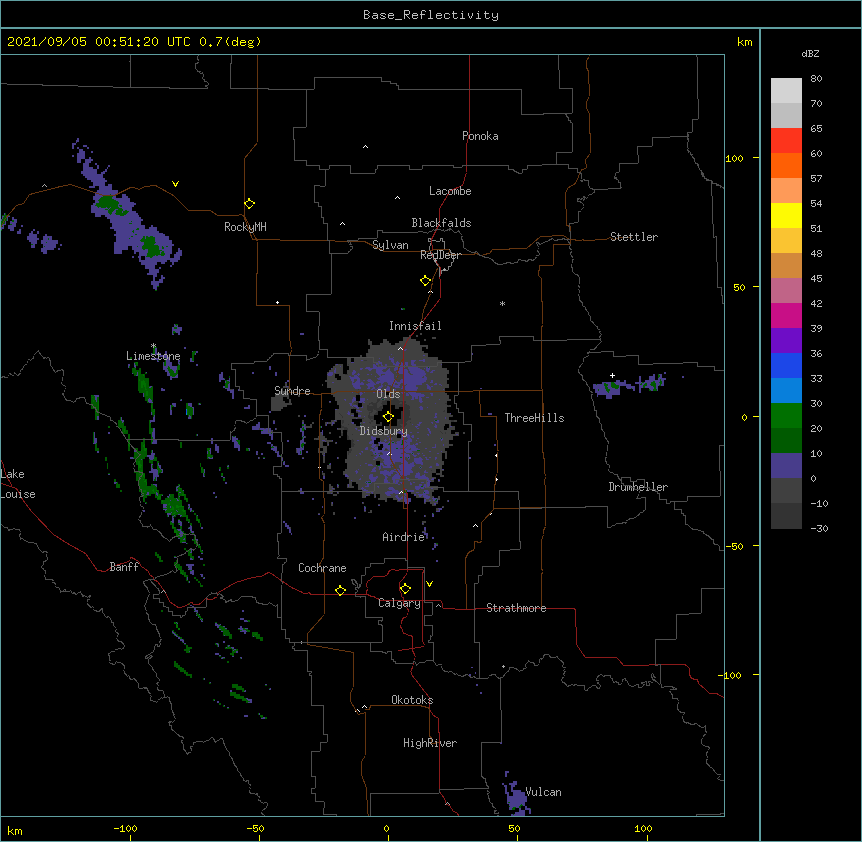Viewport: 862px width, 842px height.
Task: Click the Blackfalds city label
Action: coord(441,223)
